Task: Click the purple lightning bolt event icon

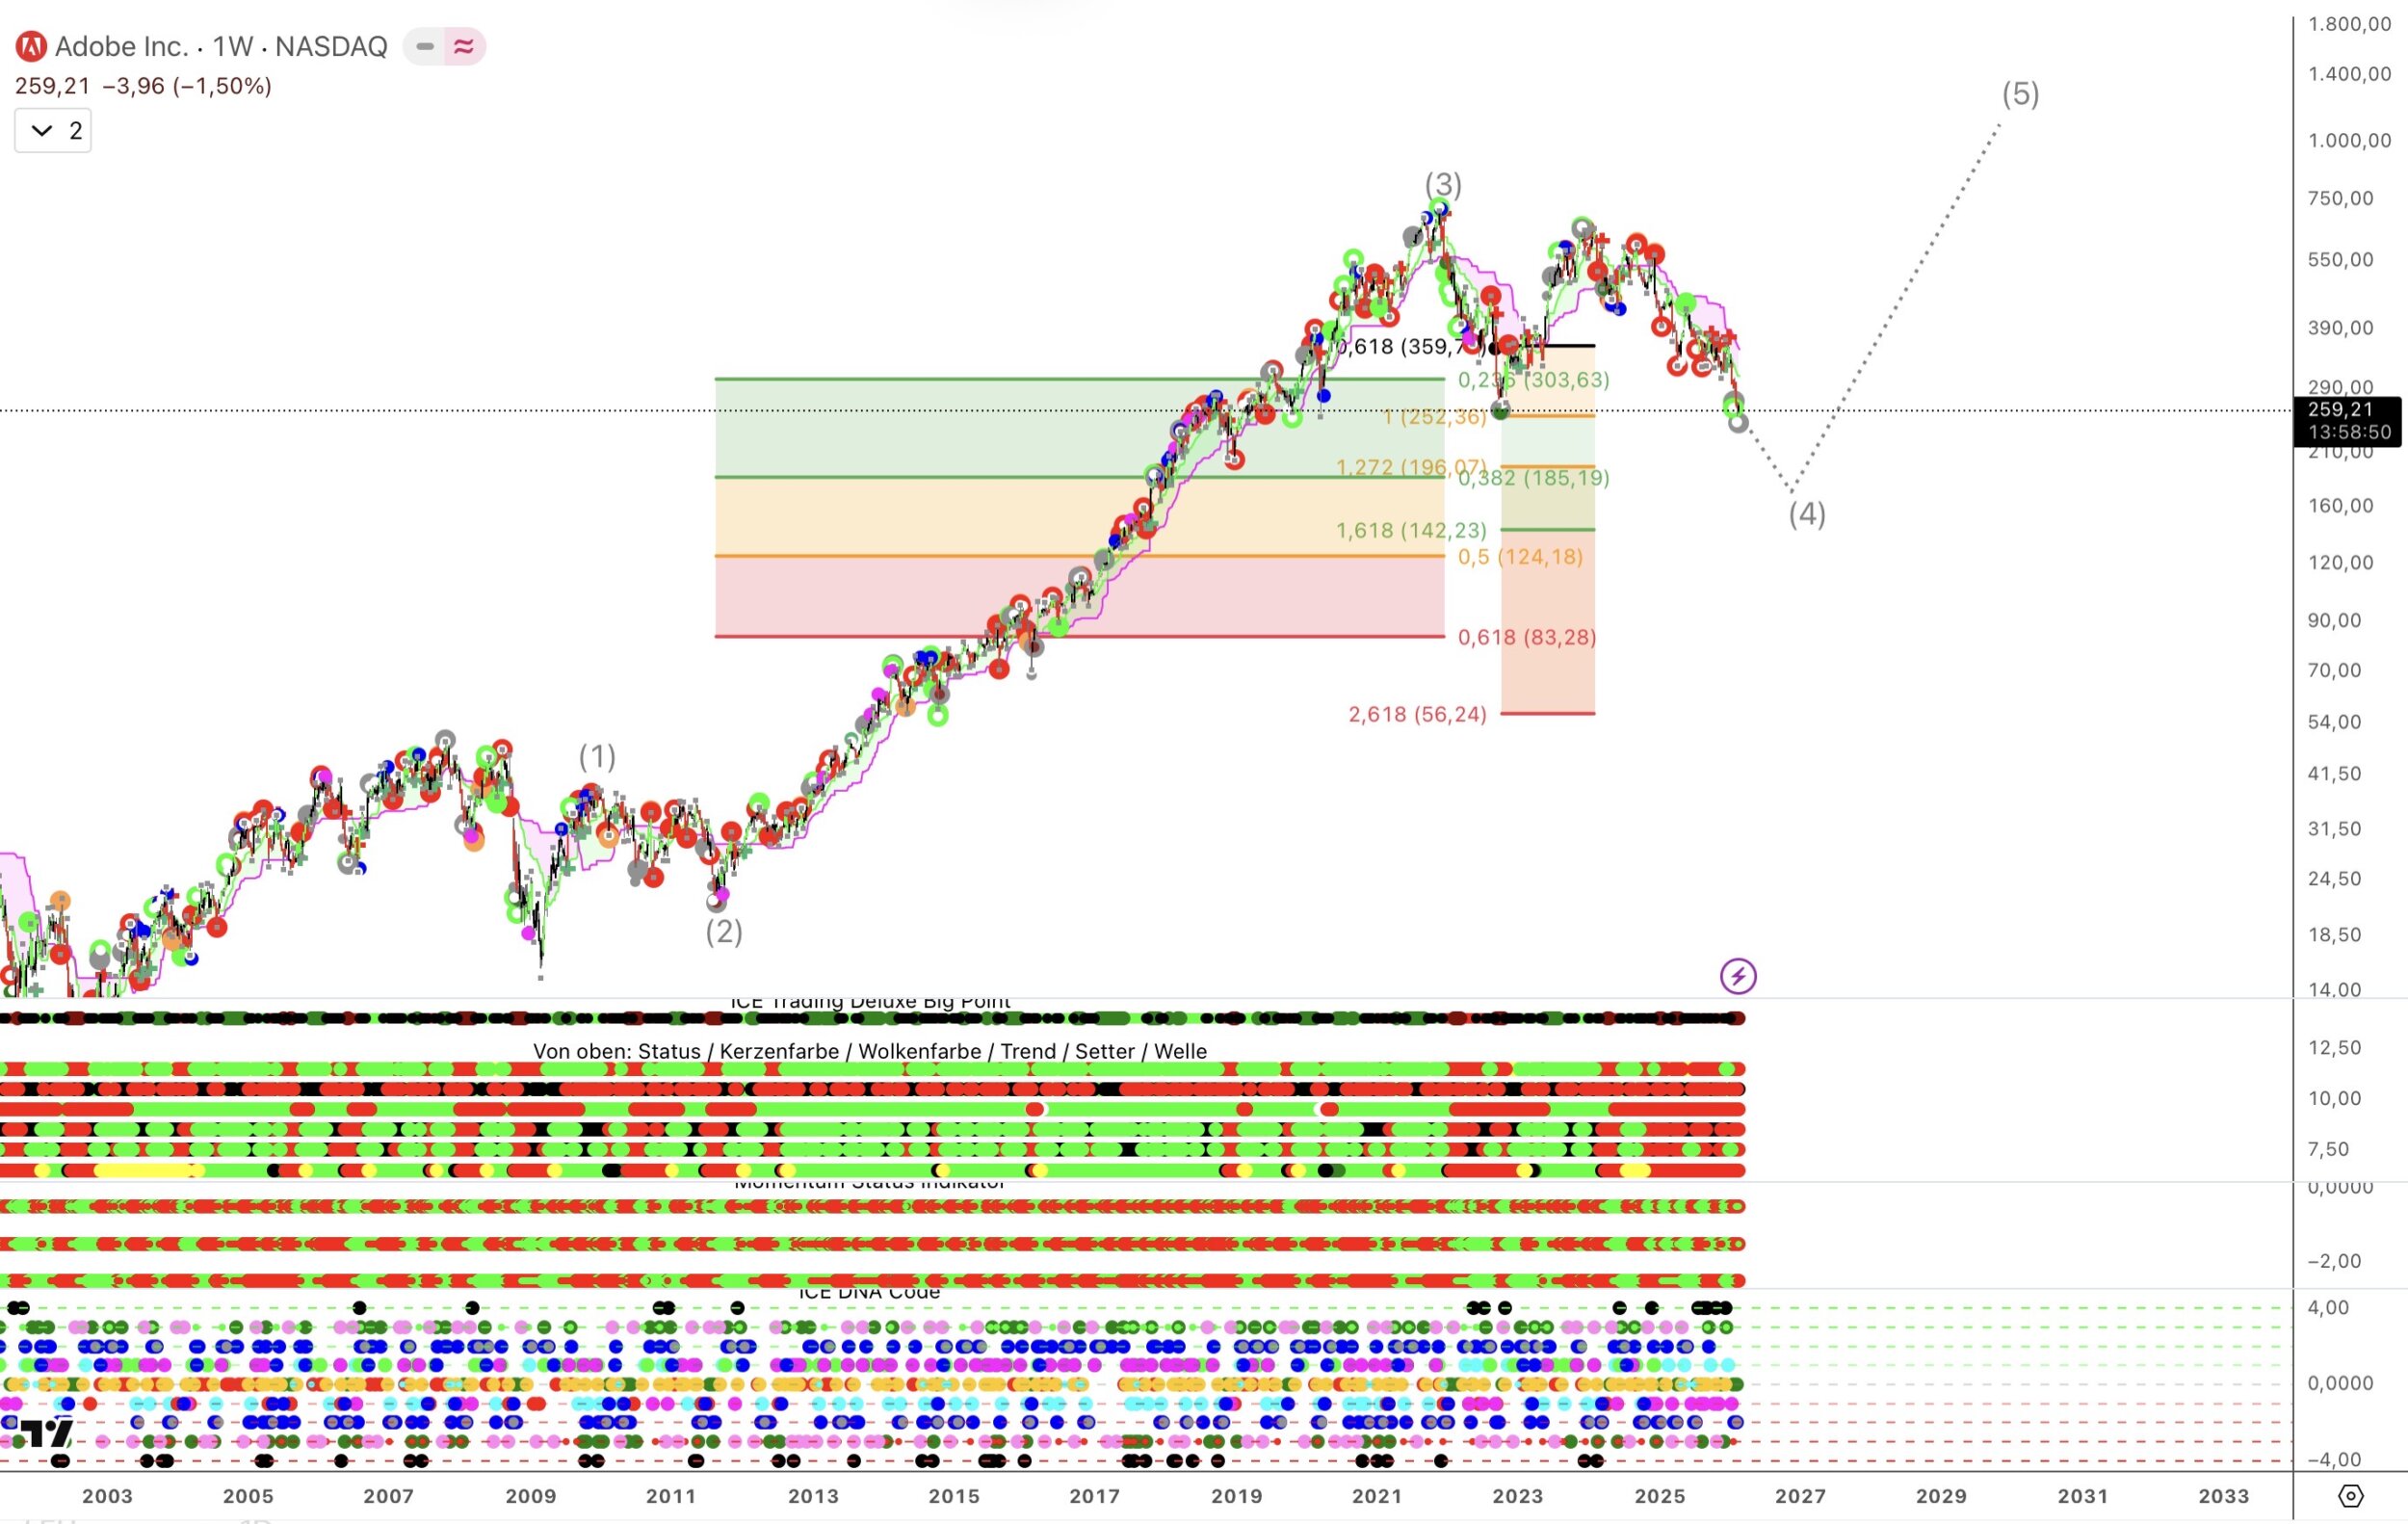Action: click(1737, 976)
